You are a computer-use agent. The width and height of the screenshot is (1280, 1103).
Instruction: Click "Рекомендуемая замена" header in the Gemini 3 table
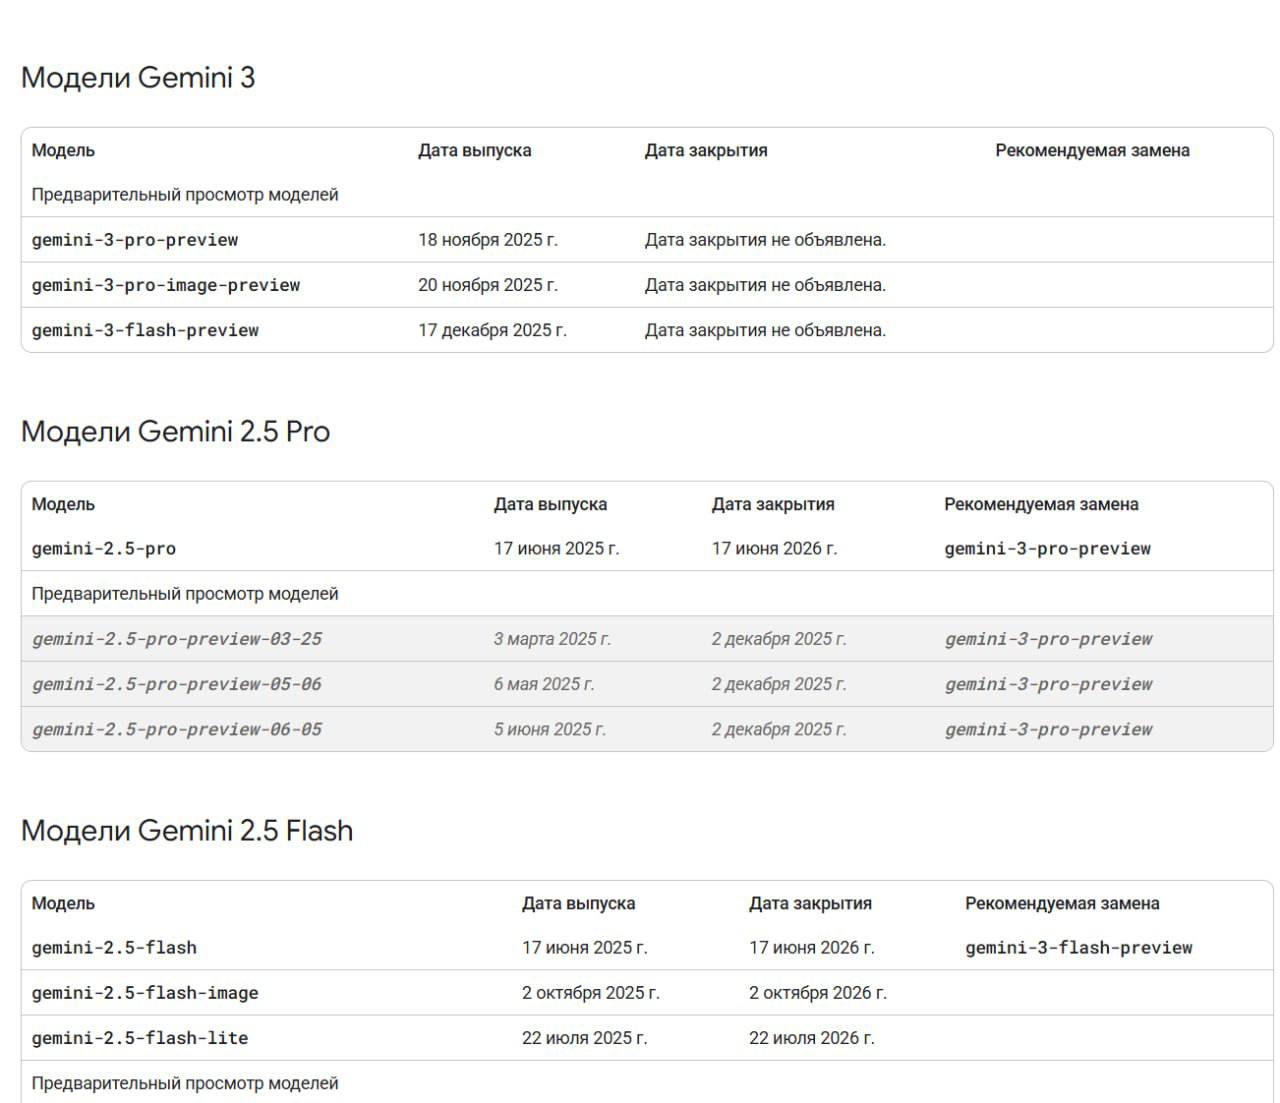pyautogui.click(x=1092, y=150)
